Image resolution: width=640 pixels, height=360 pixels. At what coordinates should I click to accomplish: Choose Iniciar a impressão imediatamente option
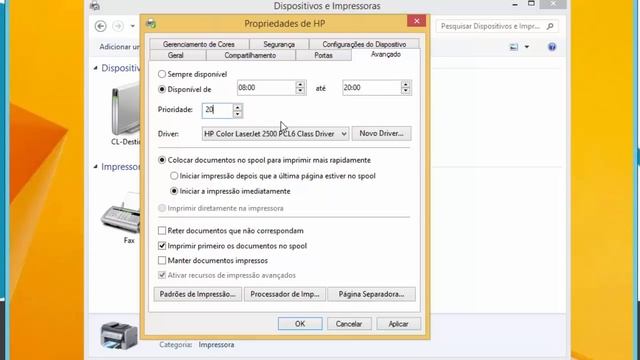click(x=174, y=191)
